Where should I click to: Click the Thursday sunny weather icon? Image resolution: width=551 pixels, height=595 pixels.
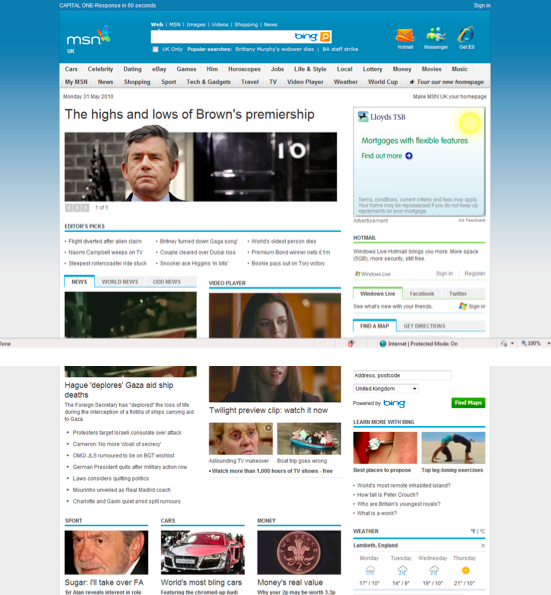(466, 570)
